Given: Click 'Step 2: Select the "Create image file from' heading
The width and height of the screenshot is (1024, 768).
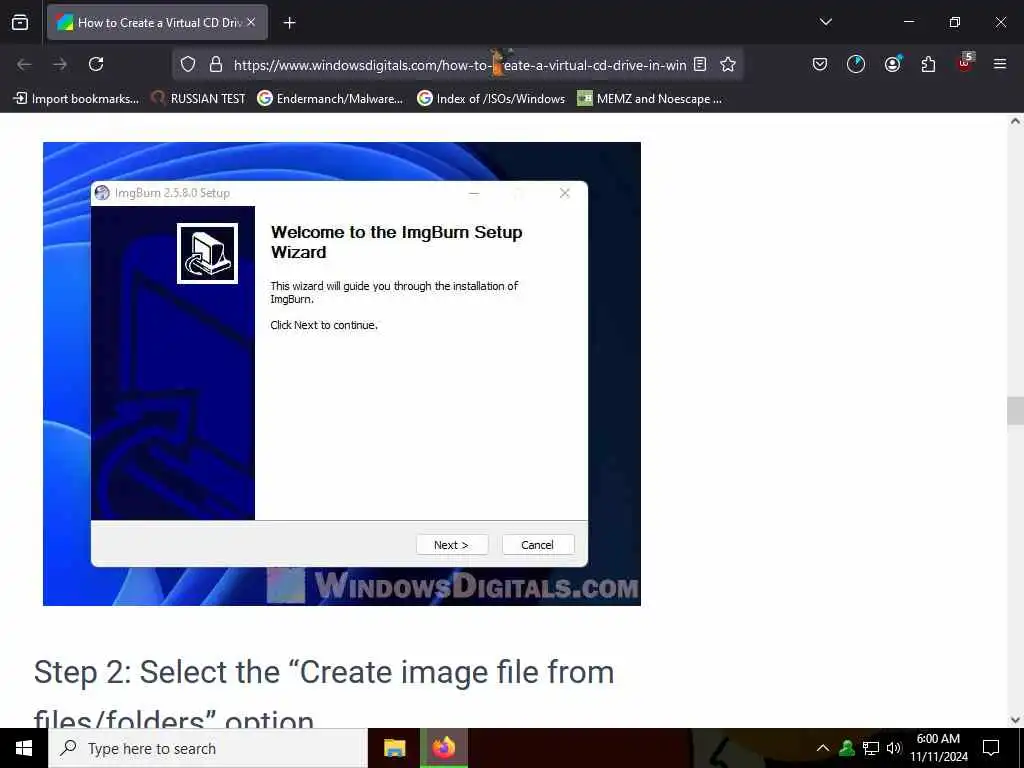Looking at the screenshot, I should pos(324,672).
